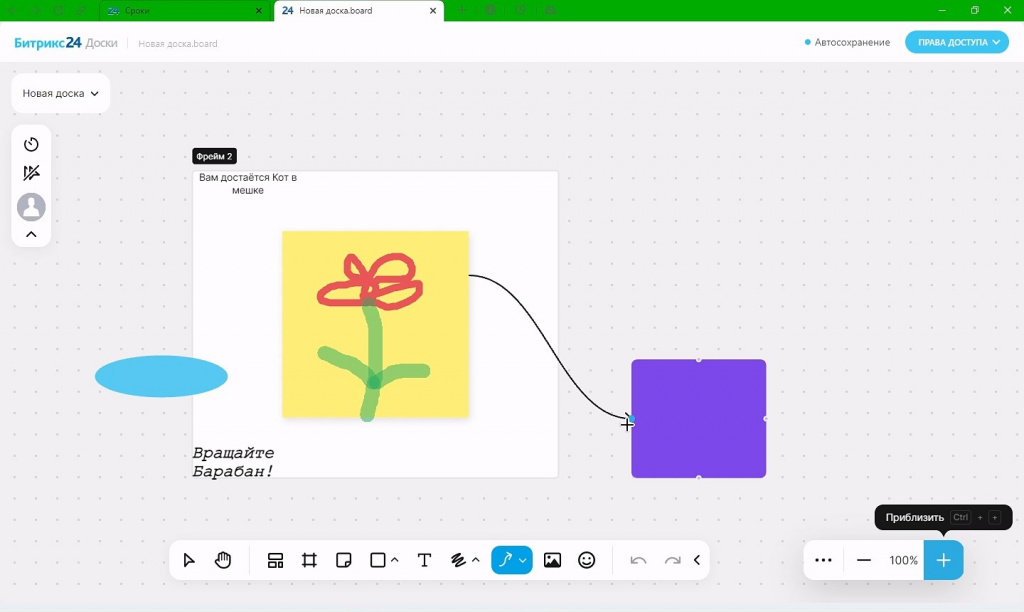Expand the shape tool options arrow
1024x612 pixels.
point(394,560)
